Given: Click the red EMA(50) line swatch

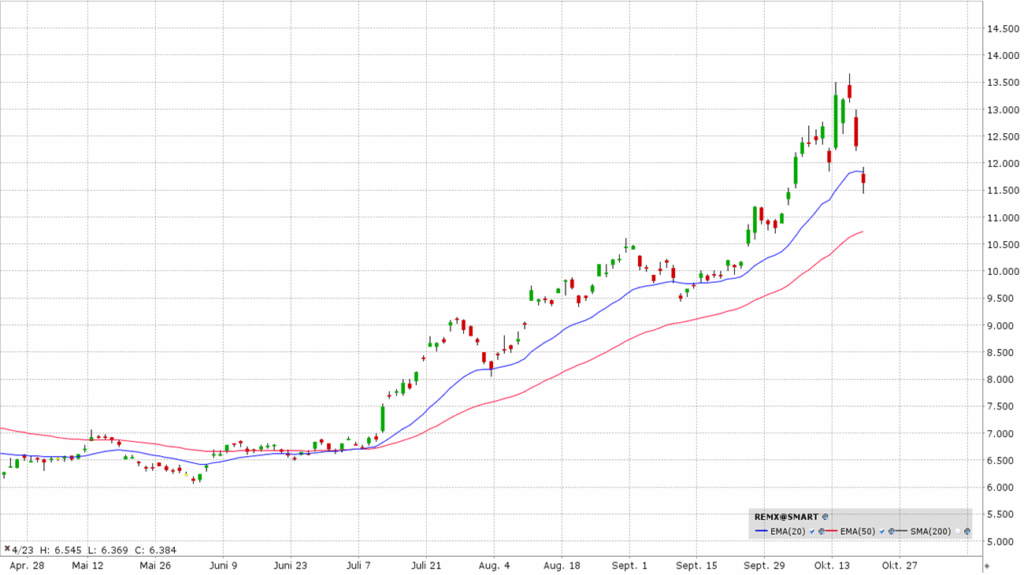Looking at the screenshot, I should pyautogui.click(x=833, y=531).
